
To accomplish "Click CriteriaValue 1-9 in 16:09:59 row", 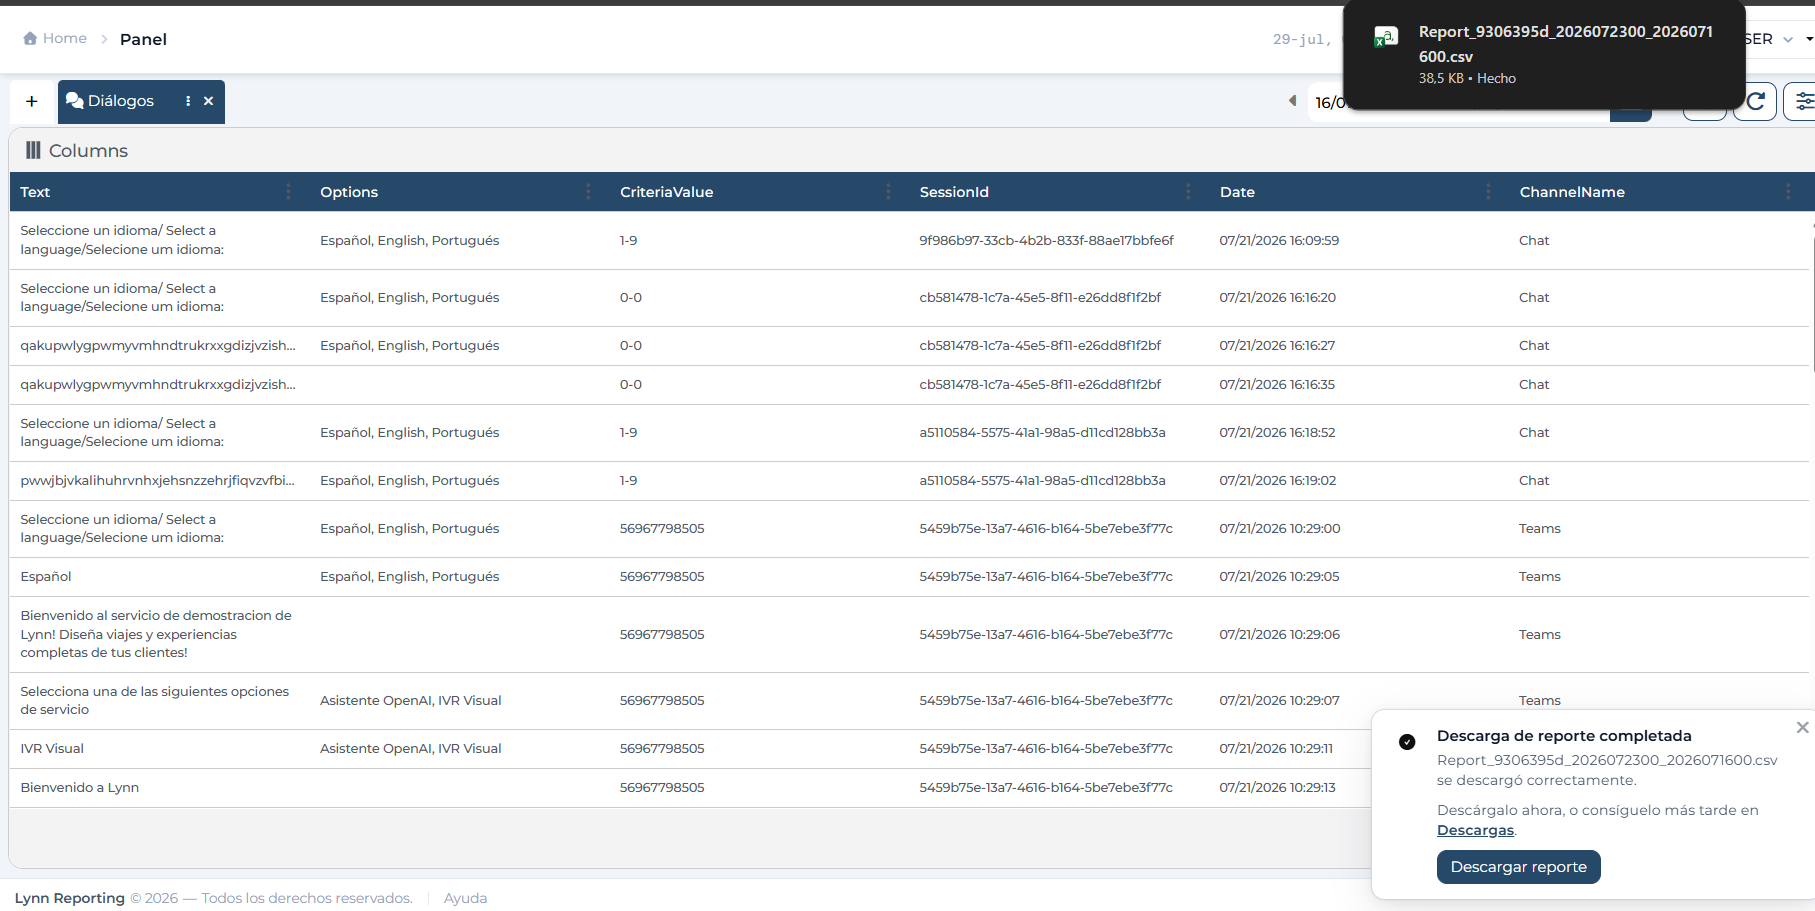I will [x=628, y=240].
